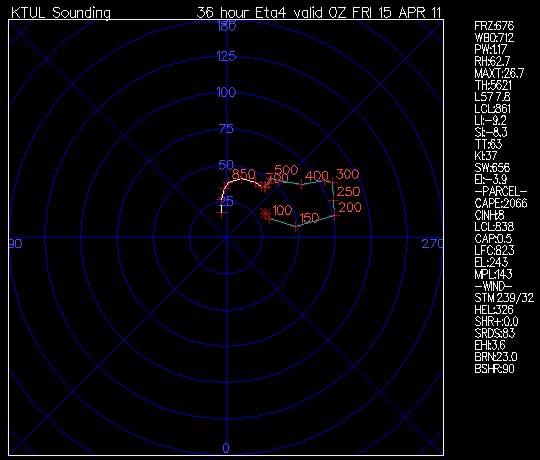The height and width of the screenshot is (460, 540).
Task: Click the MAXT:26.7 value
Action: 499,73
